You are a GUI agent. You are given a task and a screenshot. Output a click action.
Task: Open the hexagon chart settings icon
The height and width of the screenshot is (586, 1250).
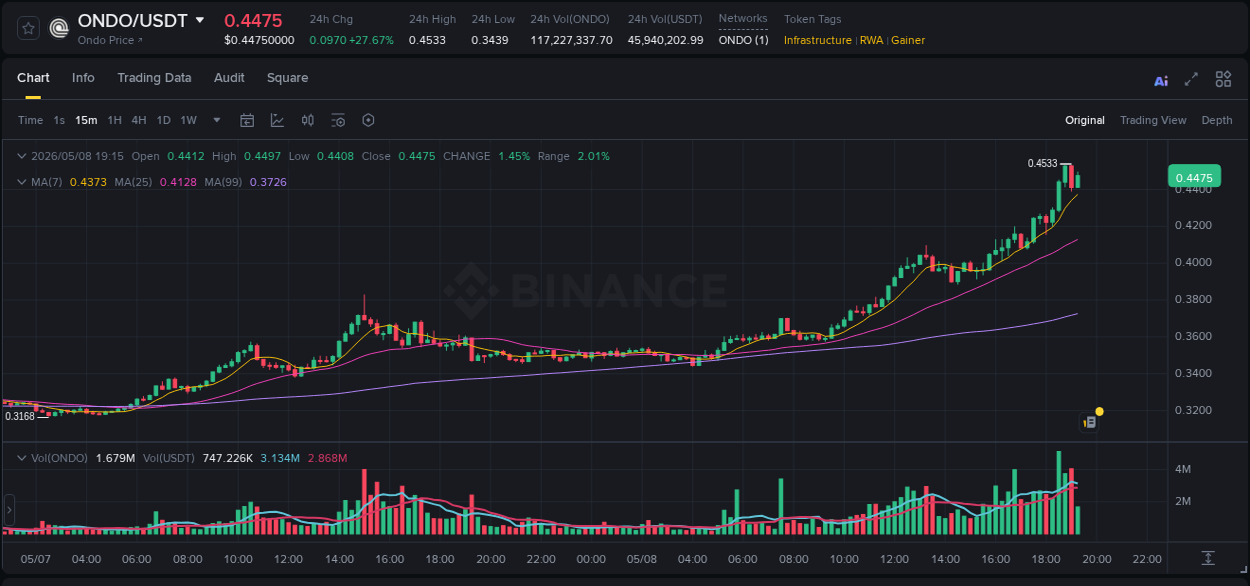pyautogui.click(x=368, y=120)
